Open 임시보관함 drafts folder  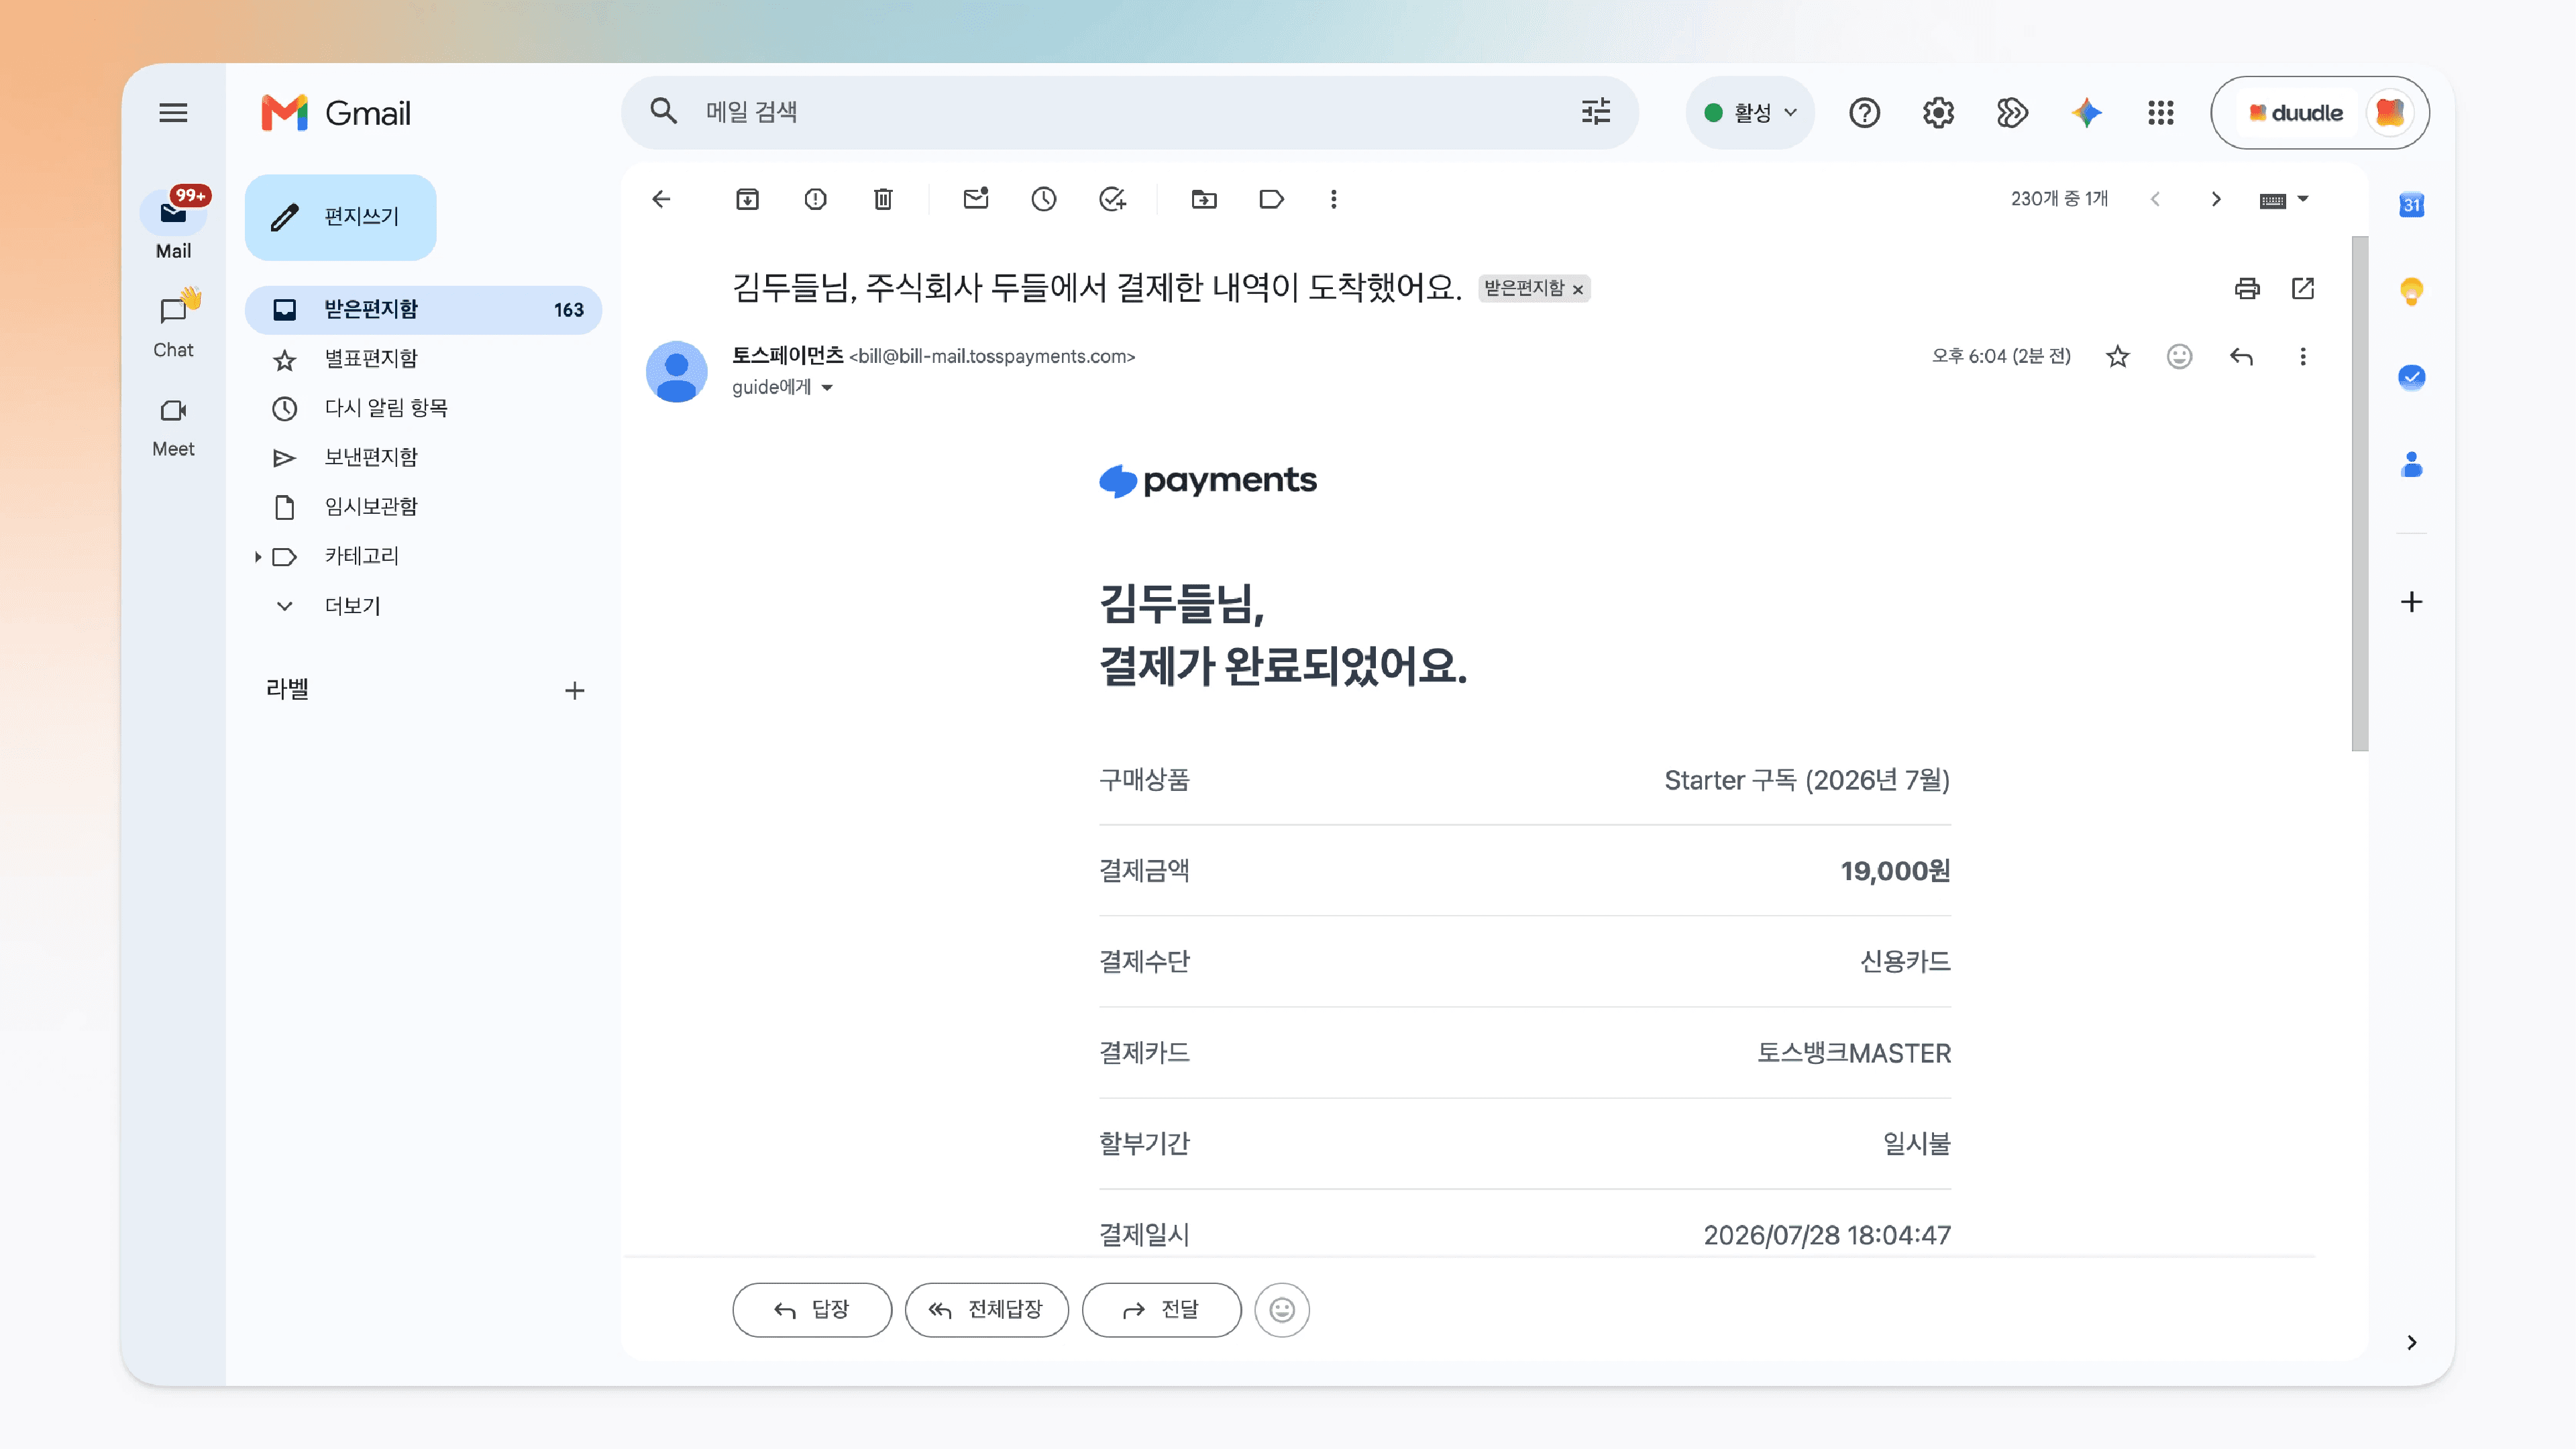pos(423,507)
